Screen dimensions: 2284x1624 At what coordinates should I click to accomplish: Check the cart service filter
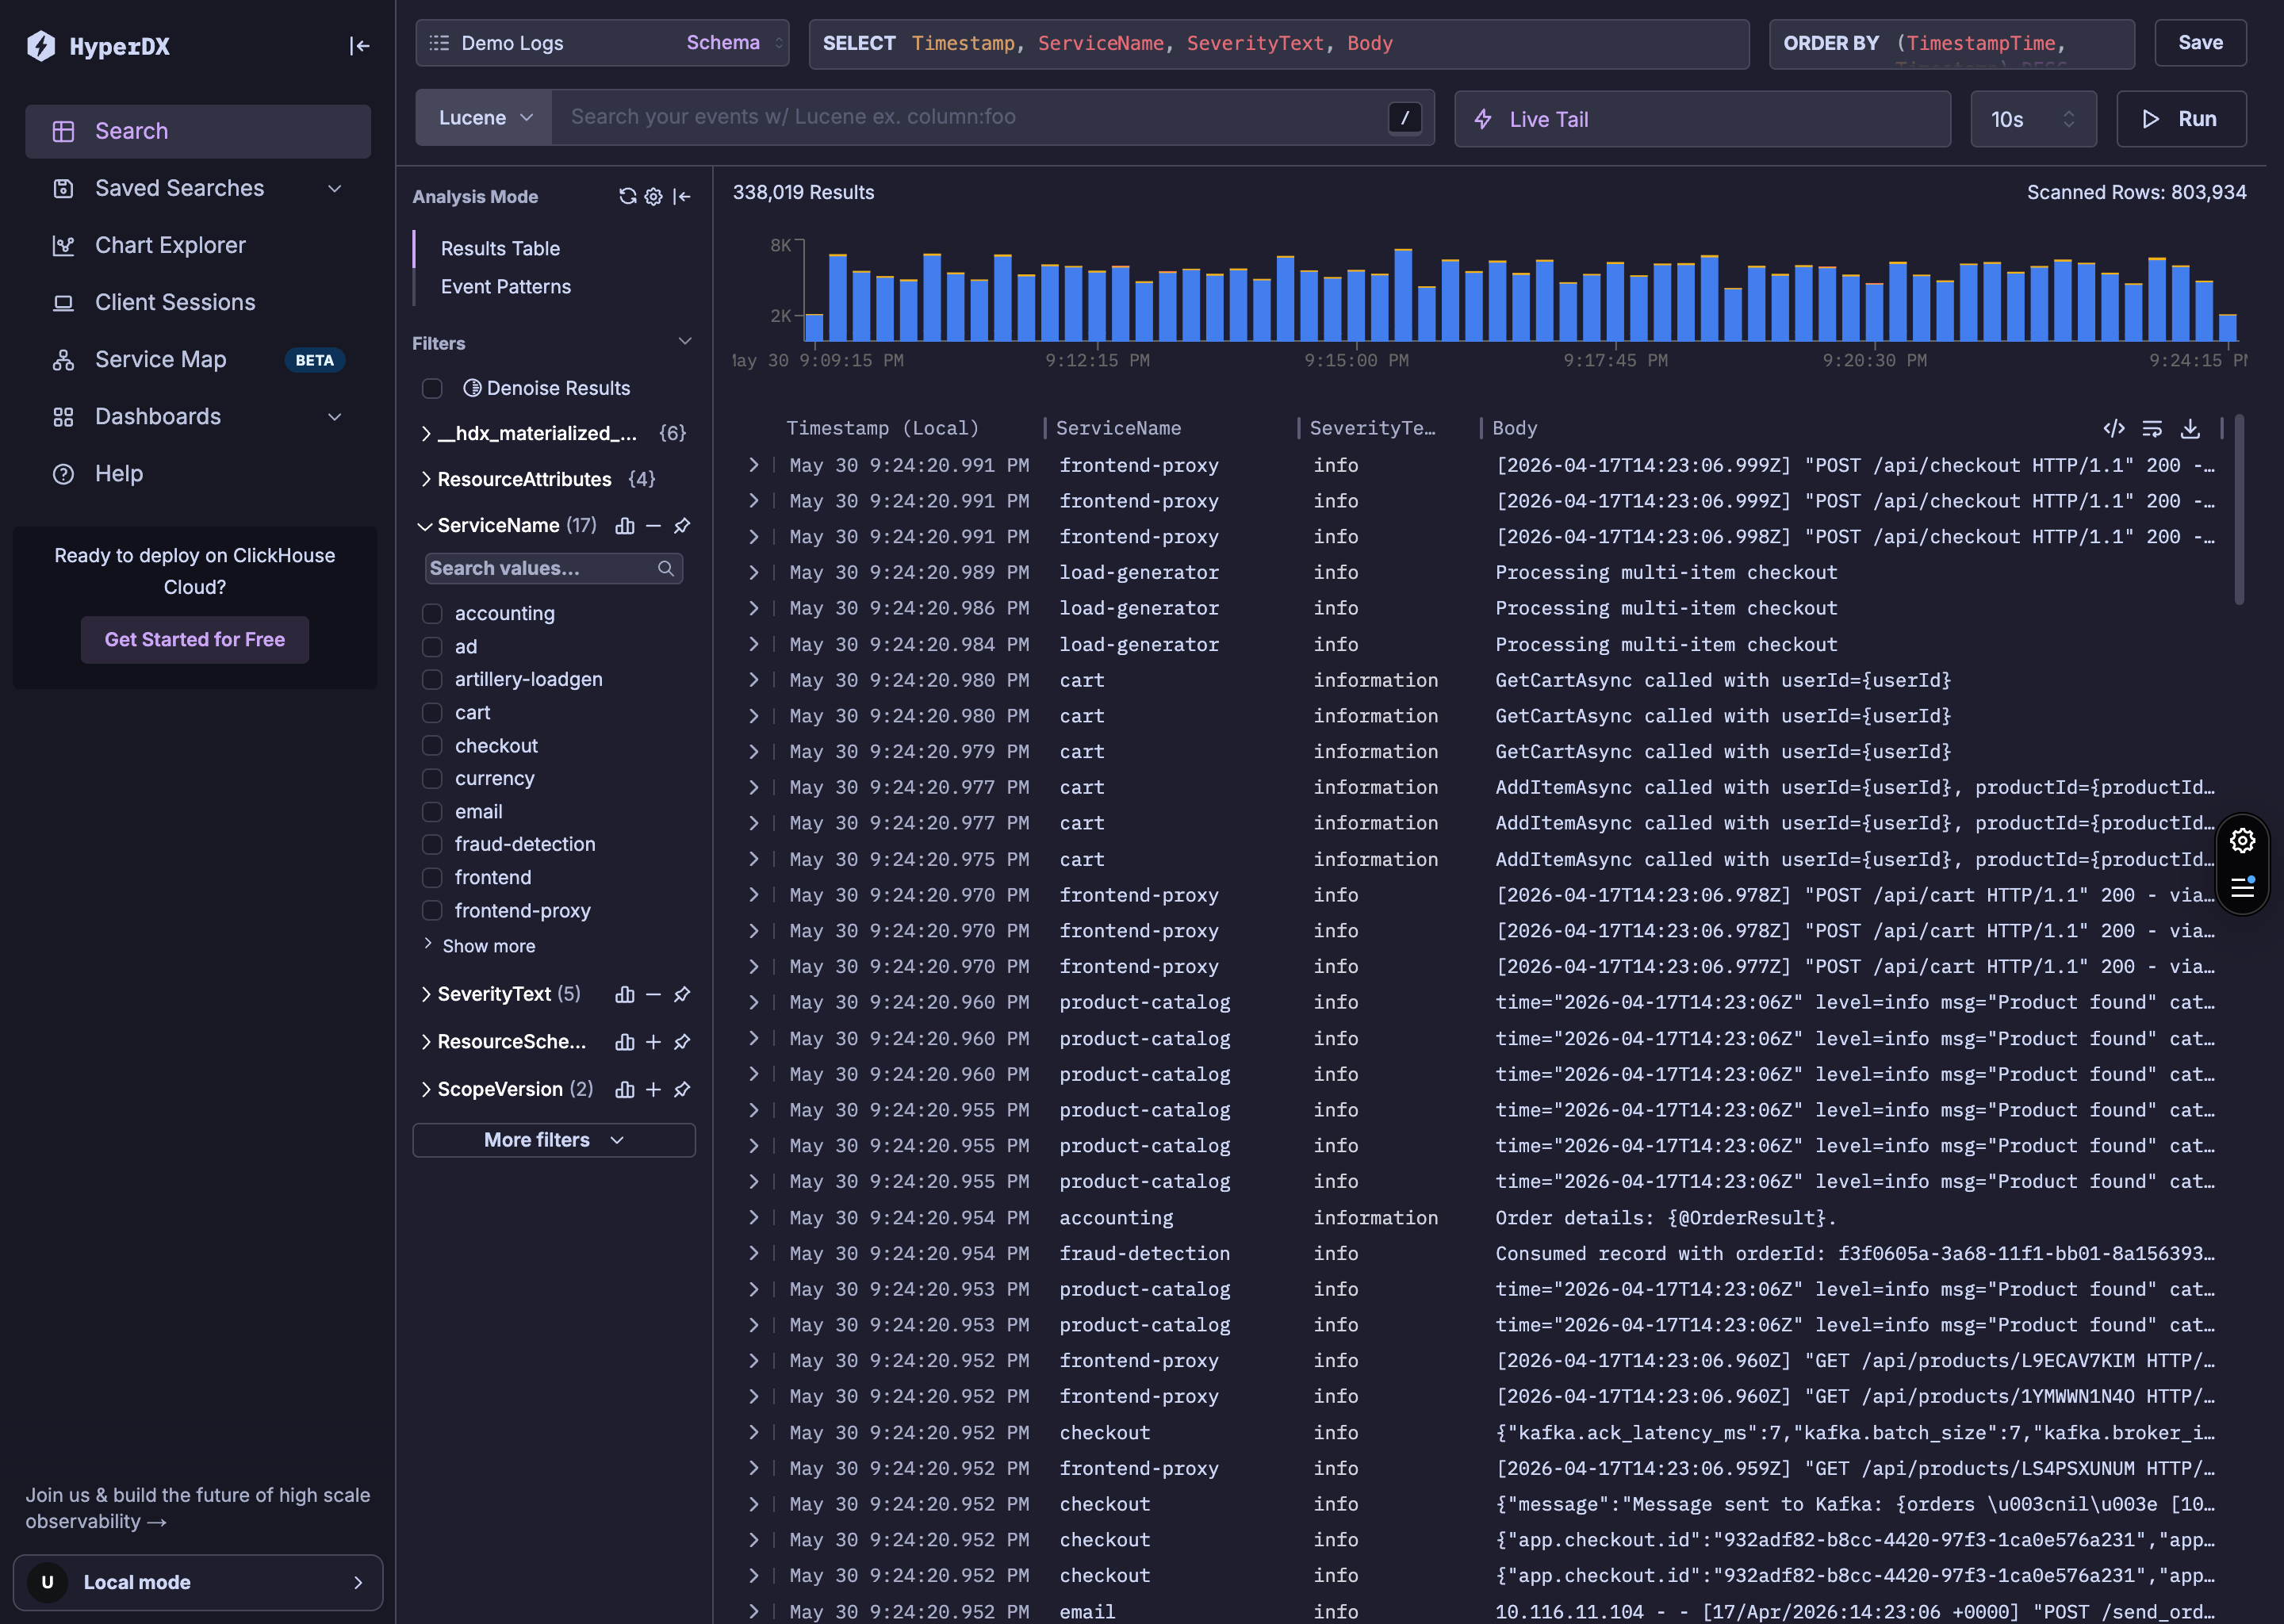coord(432,713)
